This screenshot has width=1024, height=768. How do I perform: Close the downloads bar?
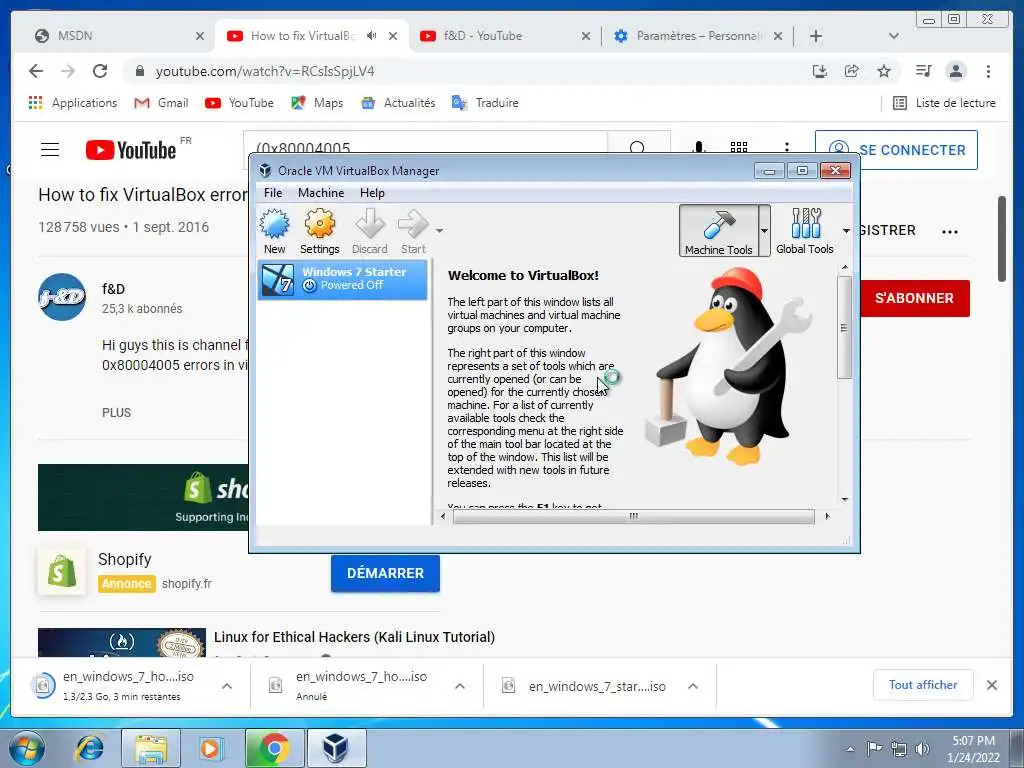992,685
